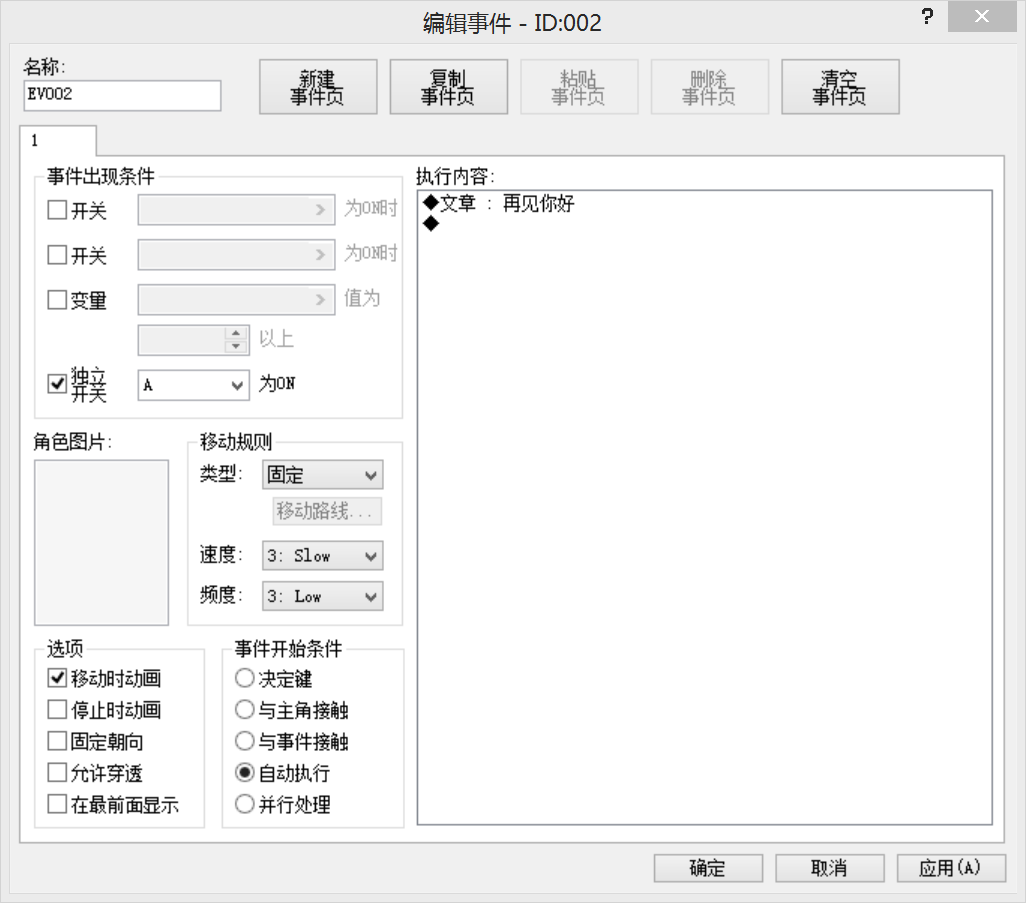Screen dimensions: 1026x903
Task: Click the 清空事件页 button
Action: pos(840,87)
